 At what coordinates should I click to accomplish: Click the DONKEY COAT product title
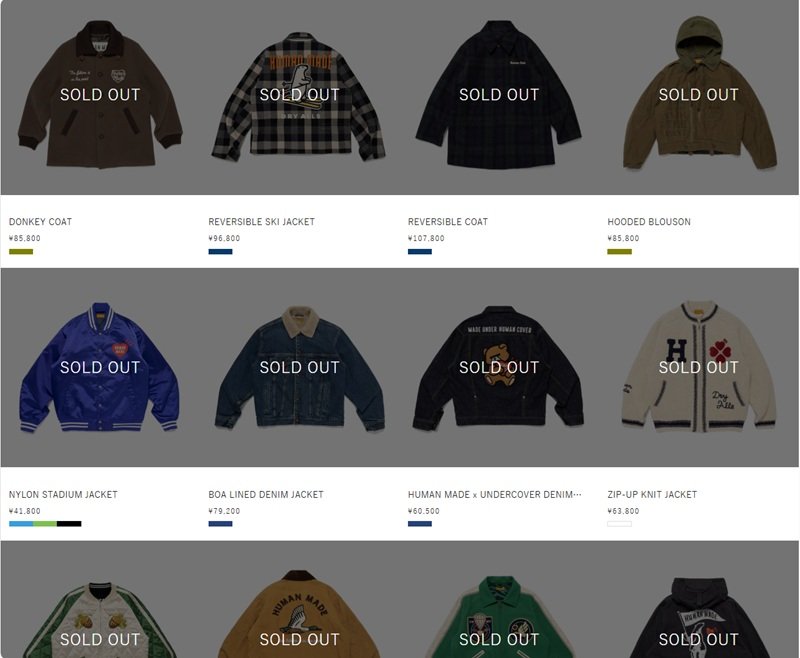coord(40,222)
